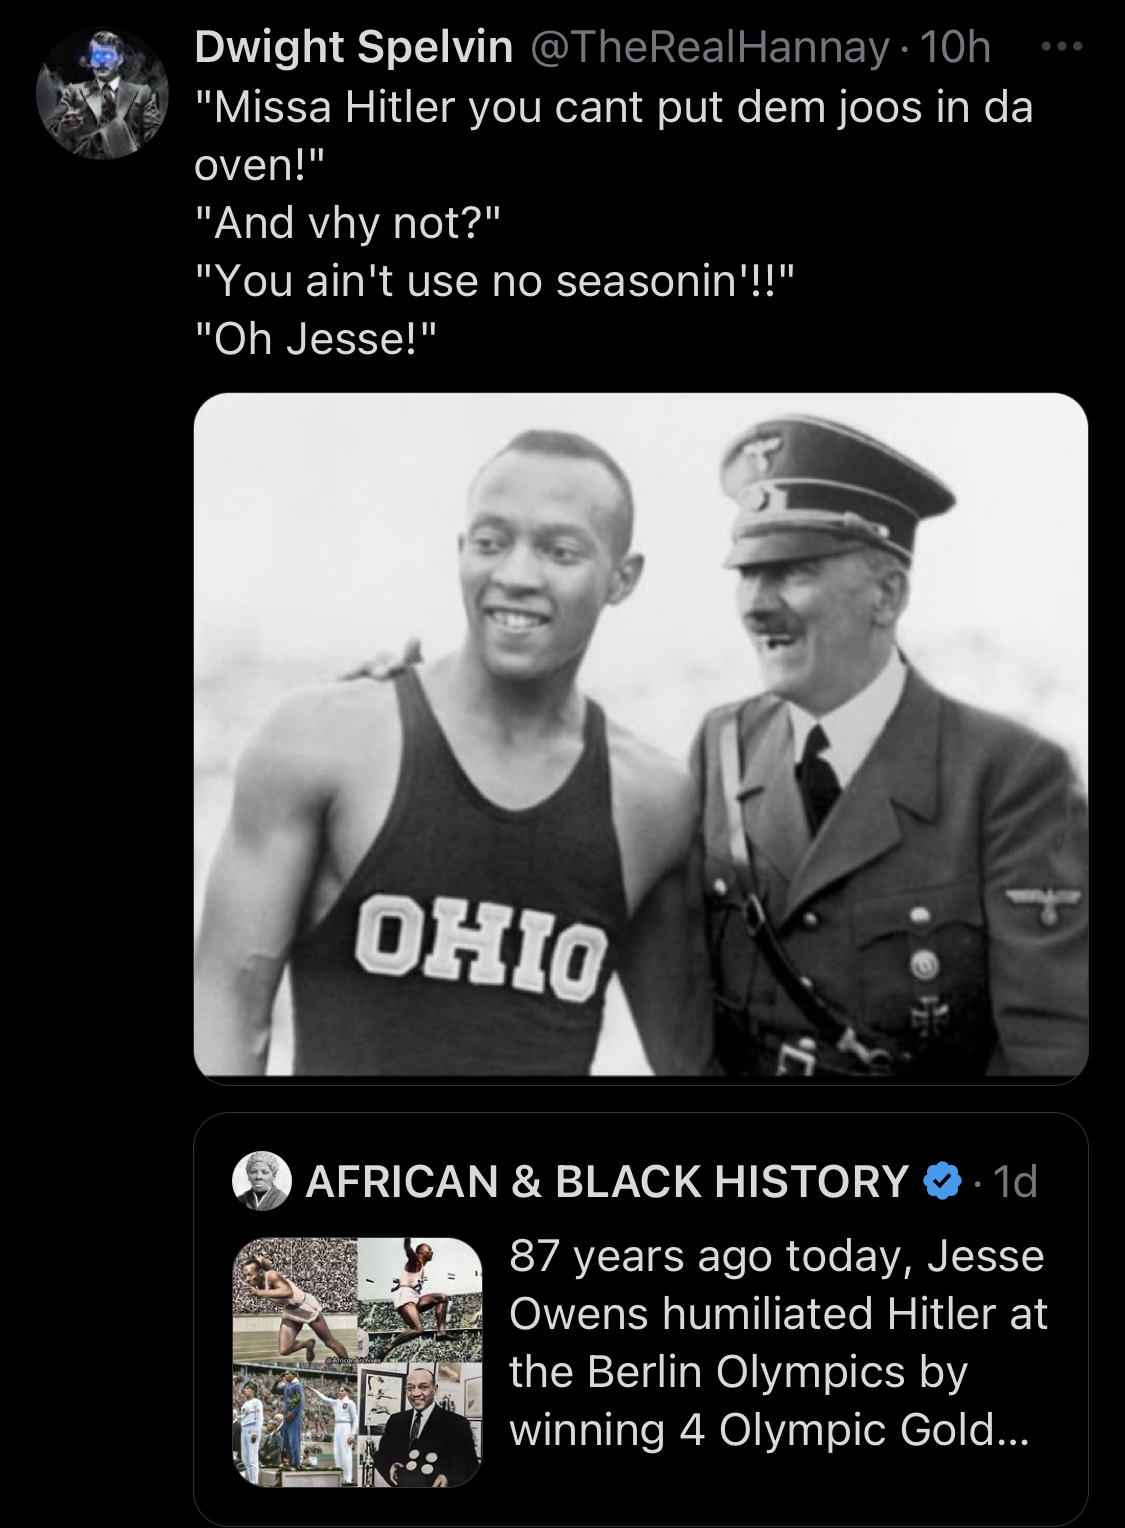Open the quoted tweet's image collage

click(357, 1362)
